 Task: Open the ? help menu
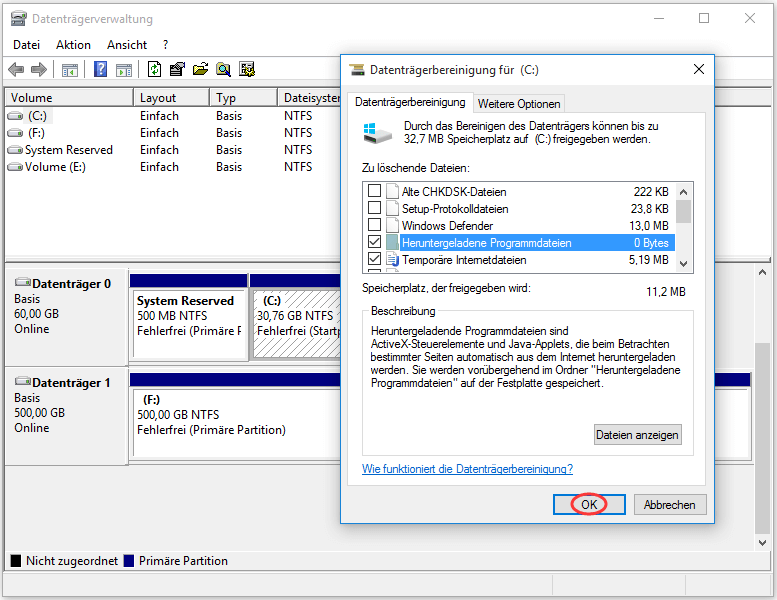tap(165, 45)
